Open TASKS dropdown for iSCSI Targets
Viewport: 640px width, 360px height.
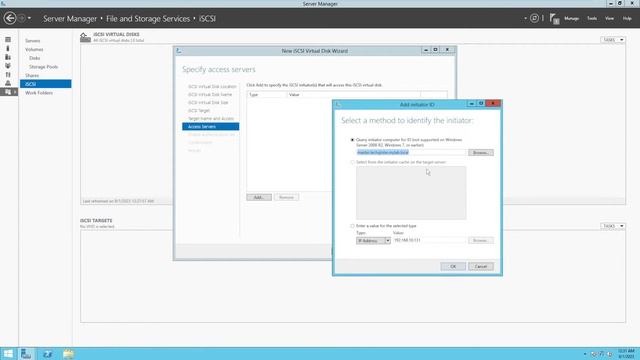[613, 226]
